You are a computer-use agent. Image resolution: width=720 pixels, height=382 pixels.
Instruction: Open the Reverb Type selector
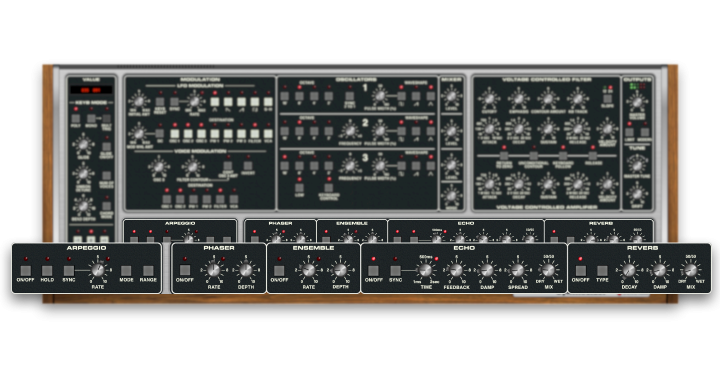602,270
